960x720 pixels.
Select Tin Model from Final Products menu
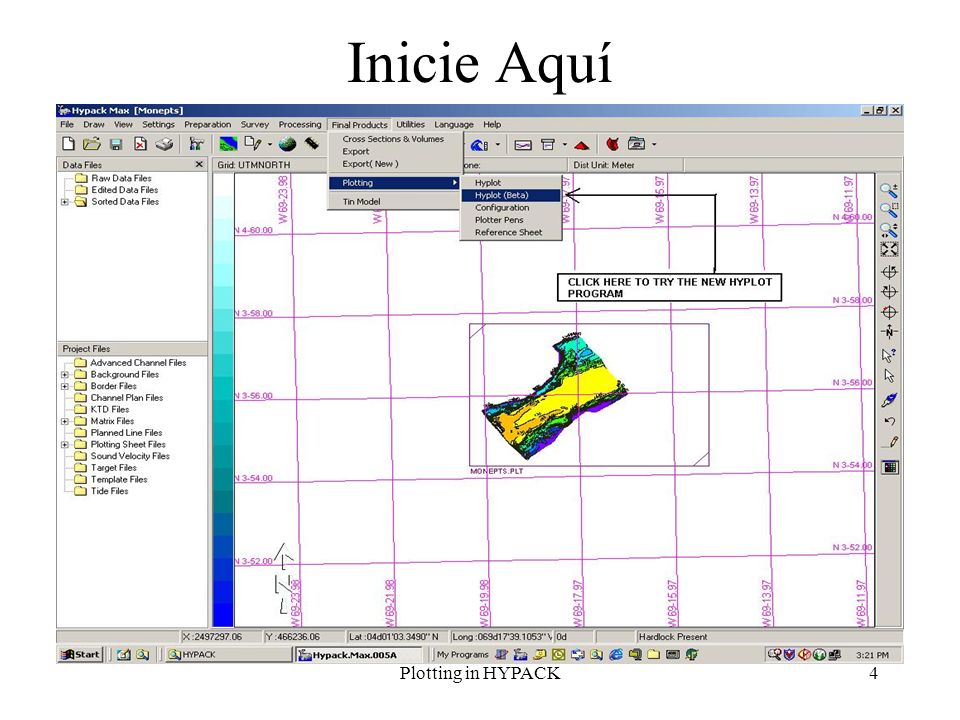394,201
